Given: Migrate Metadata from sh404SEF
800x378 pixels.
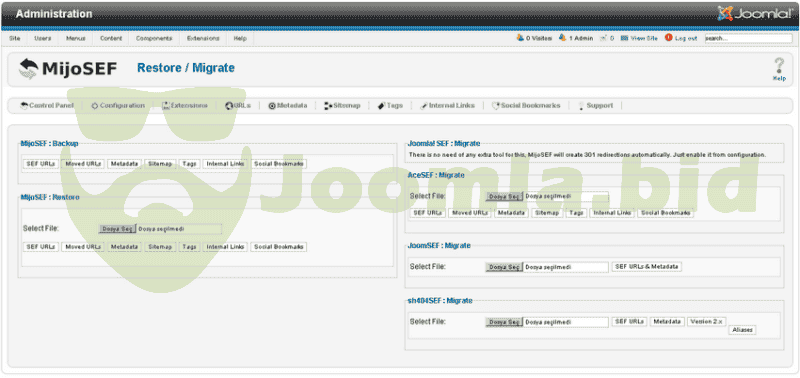Looking at the screenshot, I should pos(666,322).
